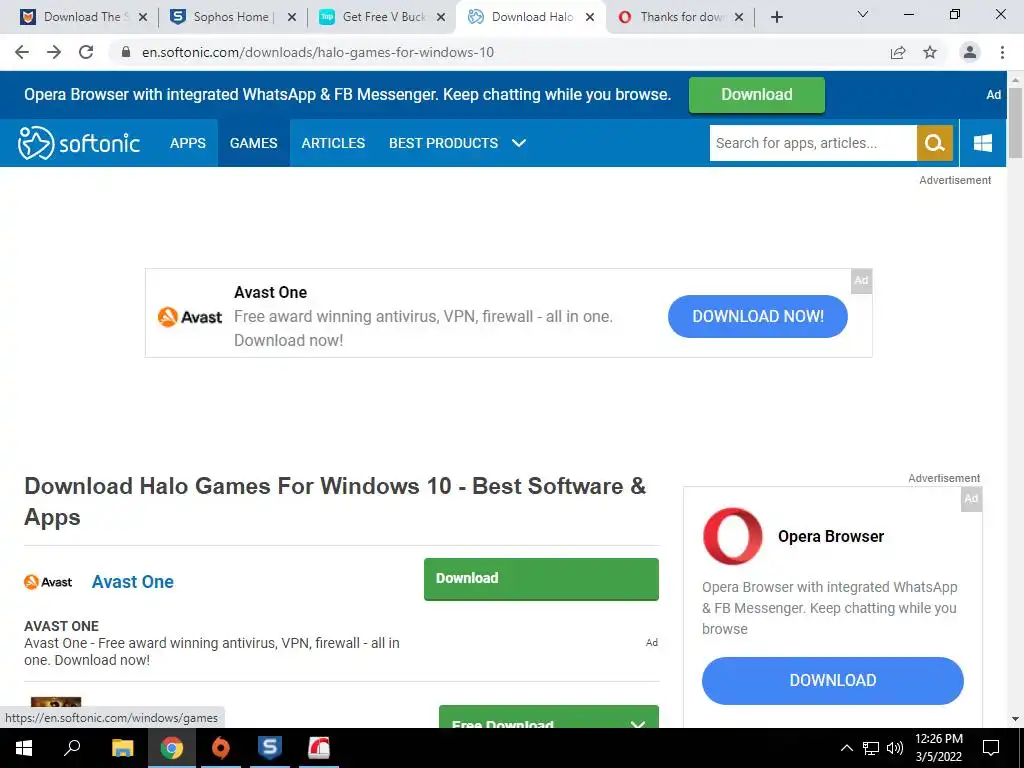The width and height of the screenshot is (1024, 768).
Task: Click the 'Download Halo Games For Windows 10' heading
Action: pyautogui.click(x=335, y=502)
